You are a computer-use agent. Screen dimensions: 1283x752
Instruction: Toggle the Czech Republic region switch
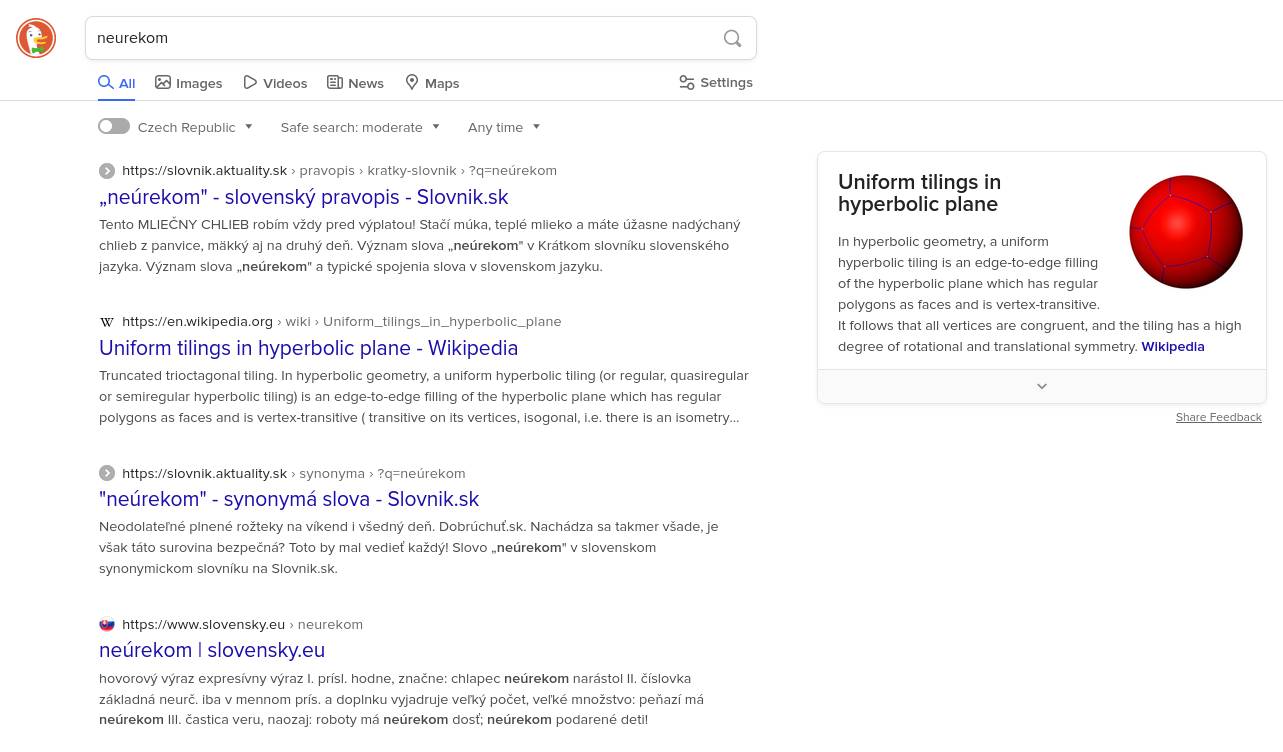(x=114, y=126)
